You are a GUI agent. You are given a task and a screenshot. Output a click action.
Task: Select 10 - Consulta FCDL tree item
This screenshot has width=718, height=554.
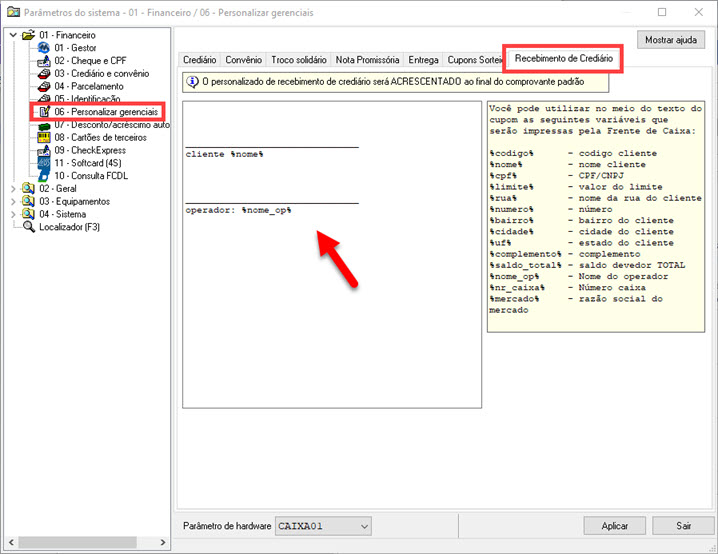coord(91,176)
